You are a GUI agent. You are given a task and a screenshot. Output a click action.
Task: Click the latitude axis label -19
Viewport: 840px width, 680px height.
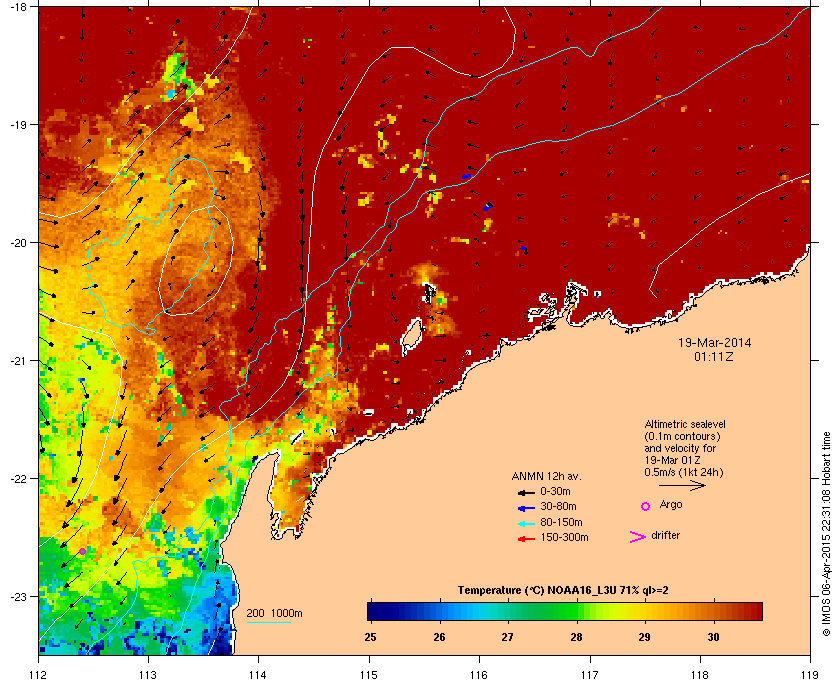(x=18, y=124)
